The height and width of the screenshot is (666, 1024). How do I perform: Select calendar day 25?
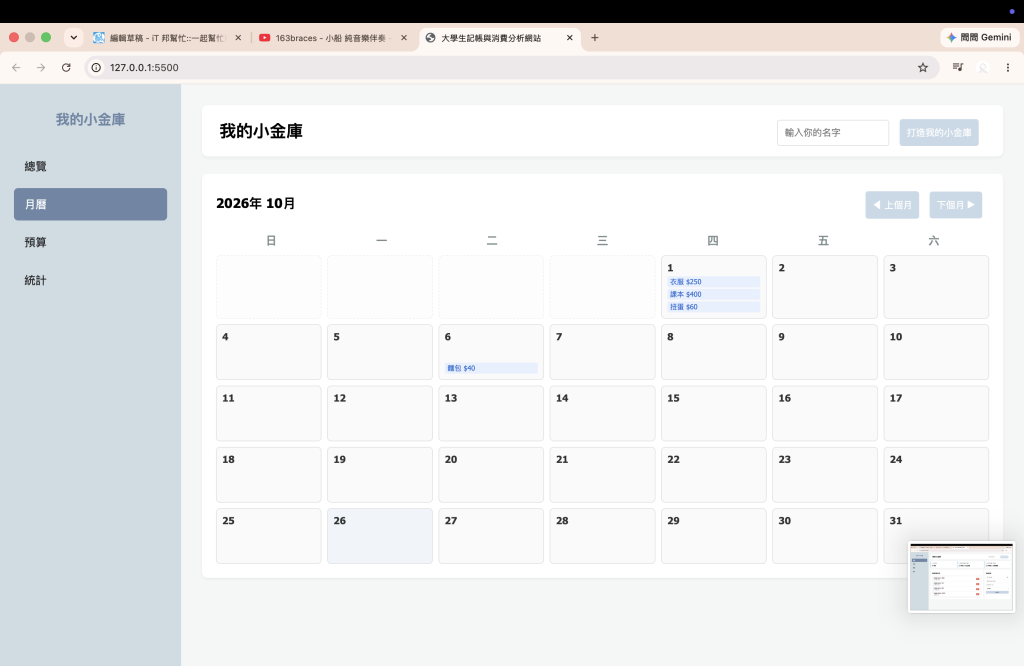(x=268, y=536)
